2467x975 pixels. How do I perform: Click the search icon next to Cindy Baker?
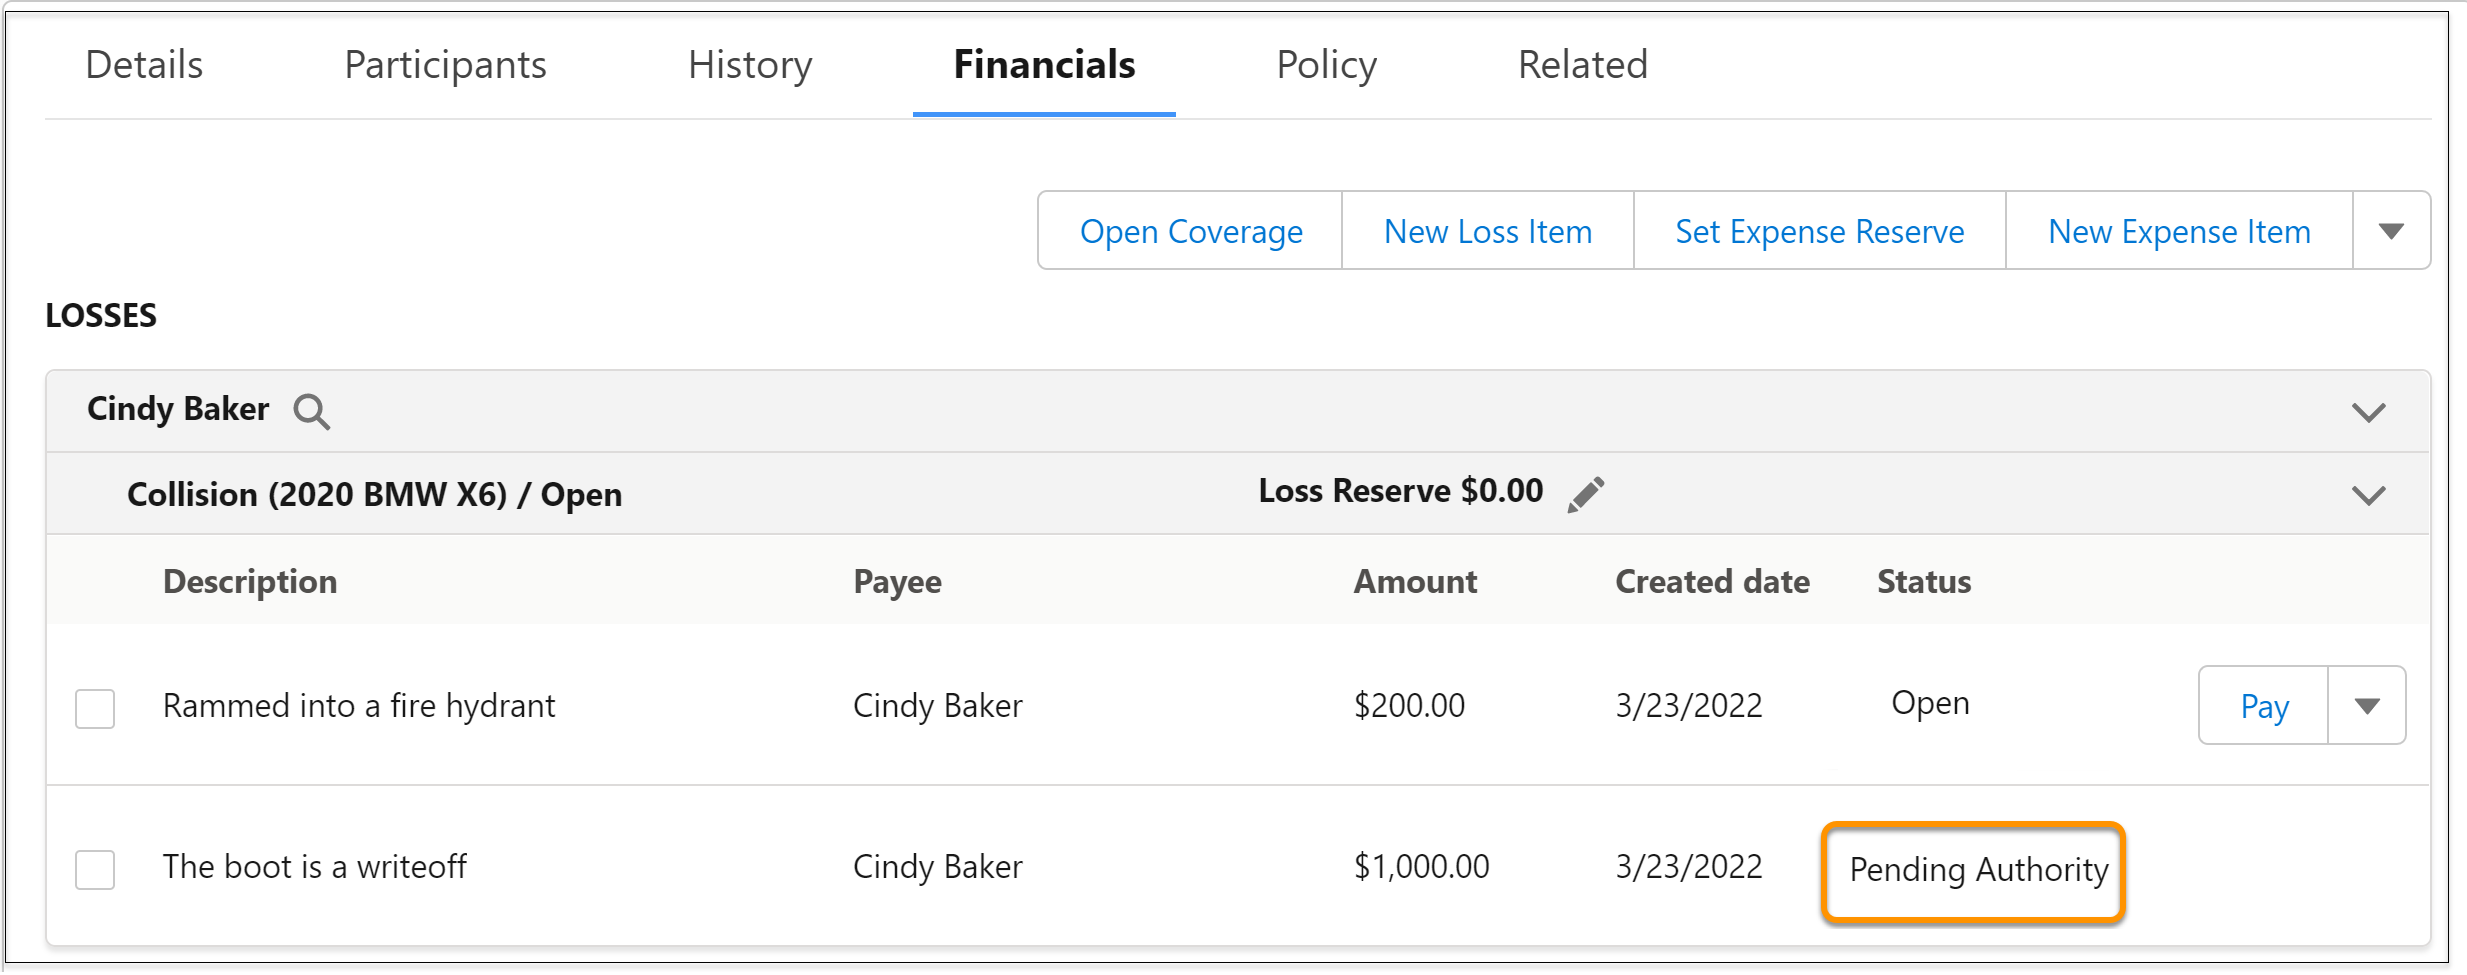click(311, 411)
